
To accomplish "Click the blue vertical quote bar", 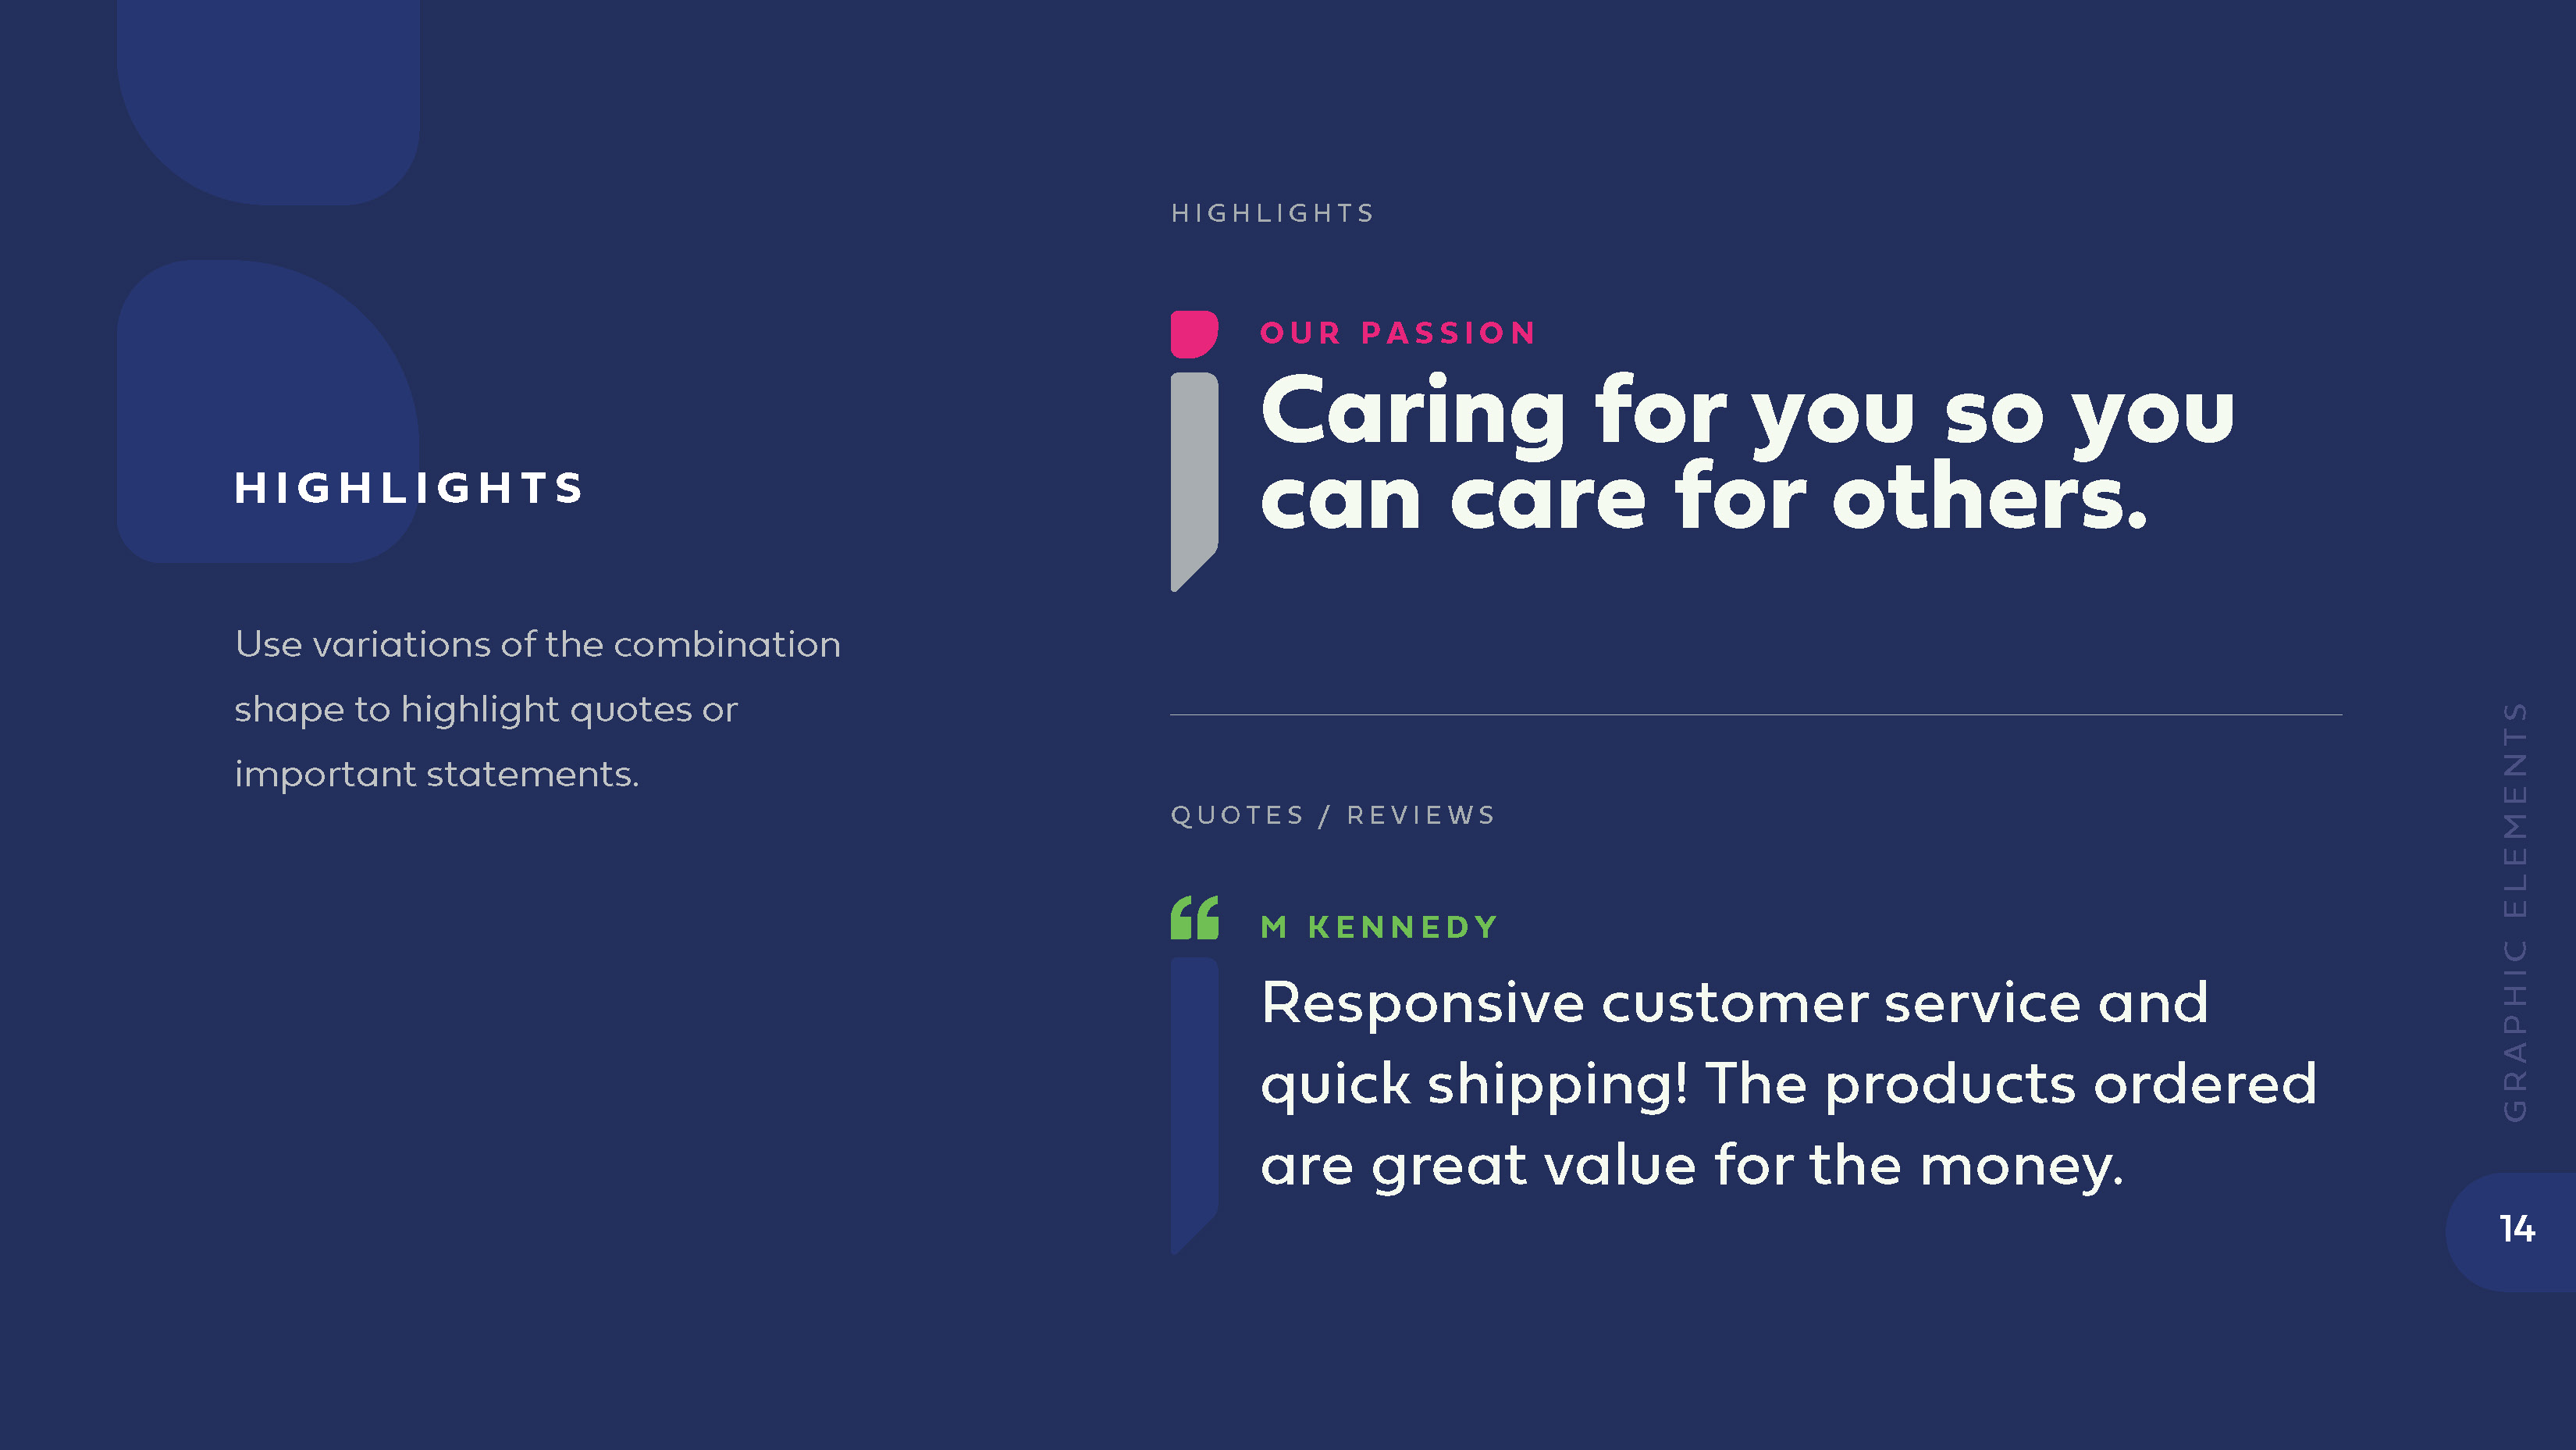I will tap(1194, 1106).
